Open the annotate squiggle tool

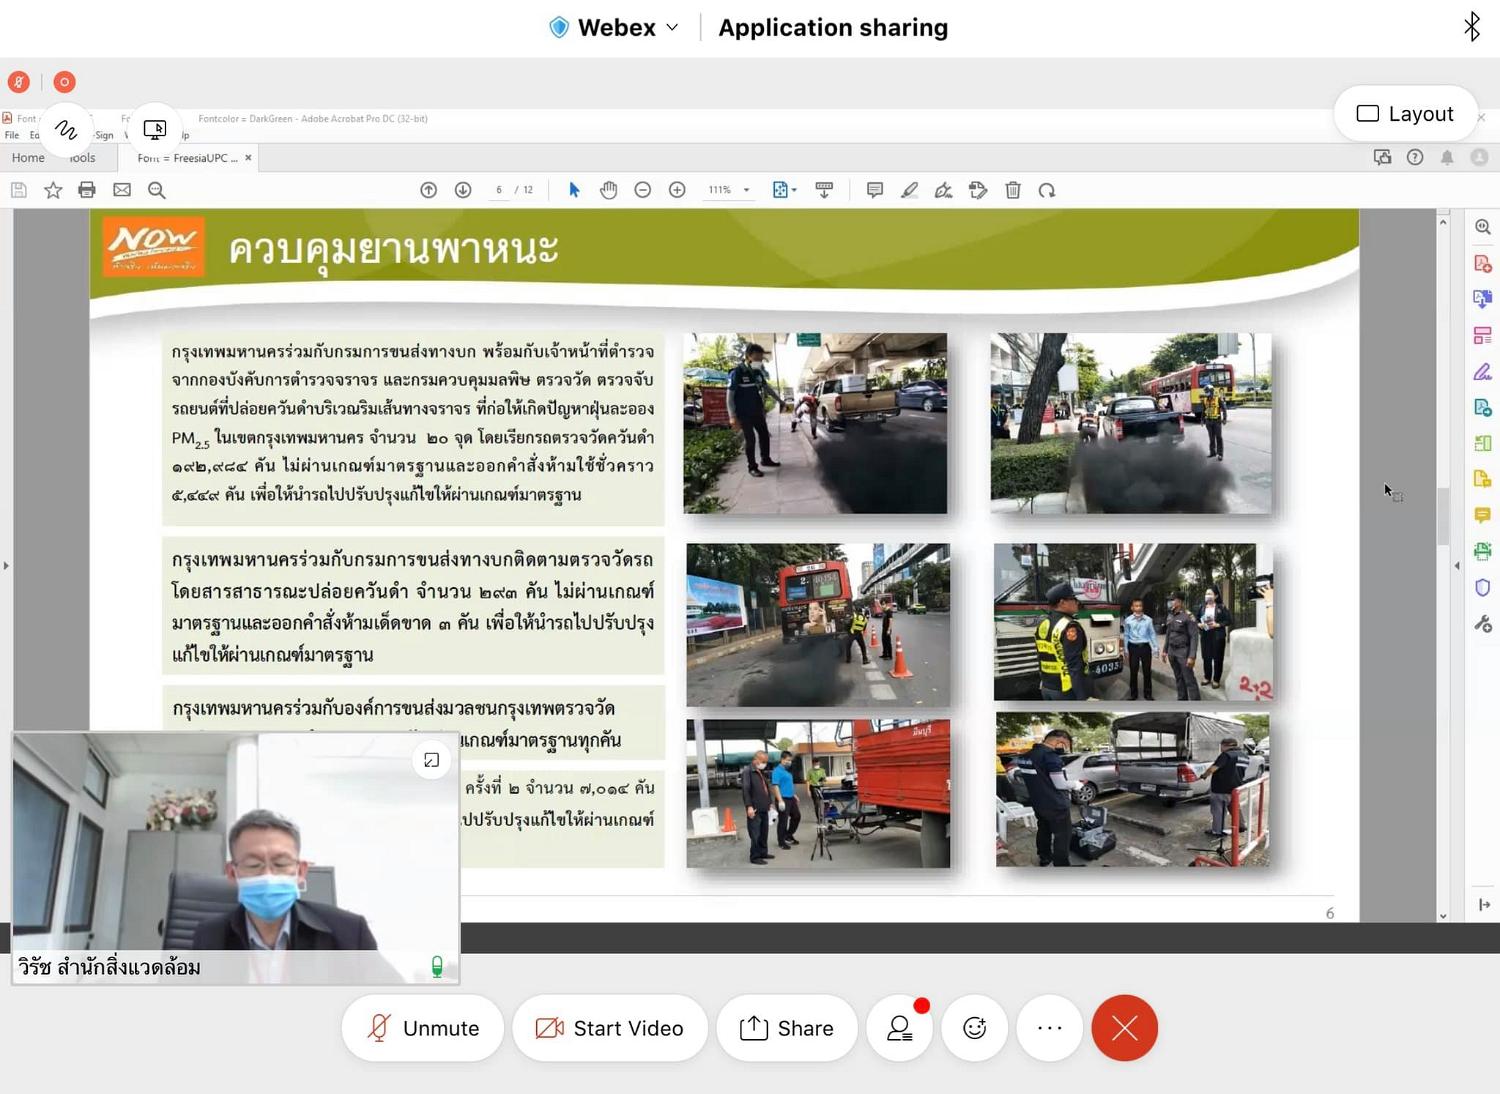(x=66, y=129)
